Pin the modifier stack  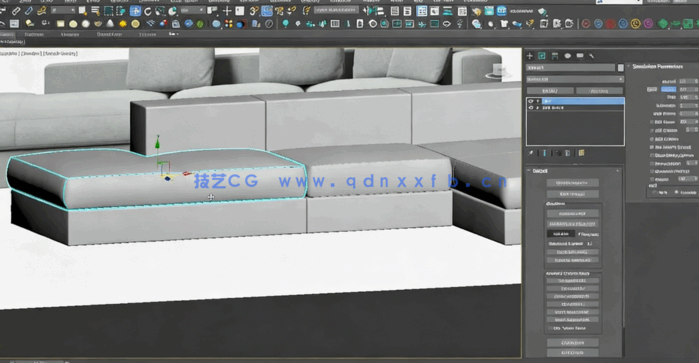(x=530, y=153)
